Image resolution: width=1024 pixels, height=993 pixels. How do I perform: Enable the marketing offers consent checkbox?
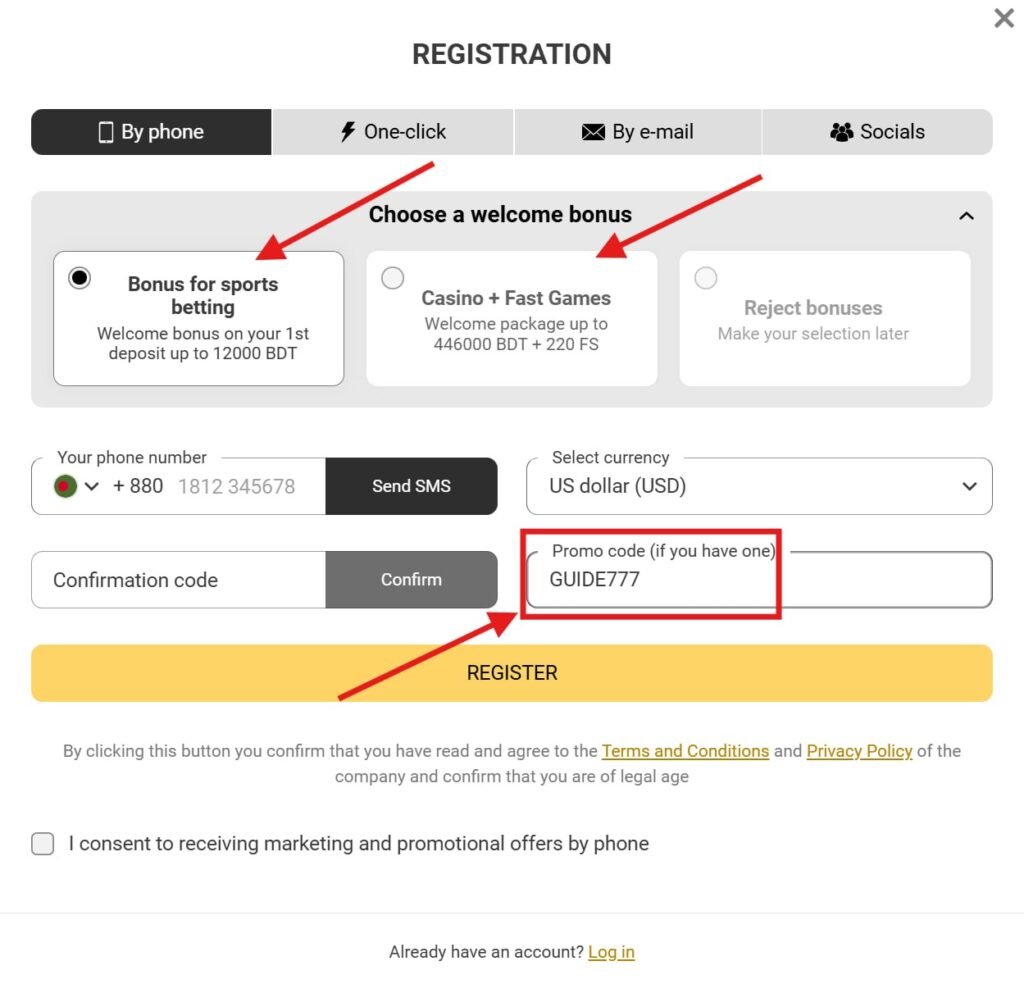coord(42,844)
